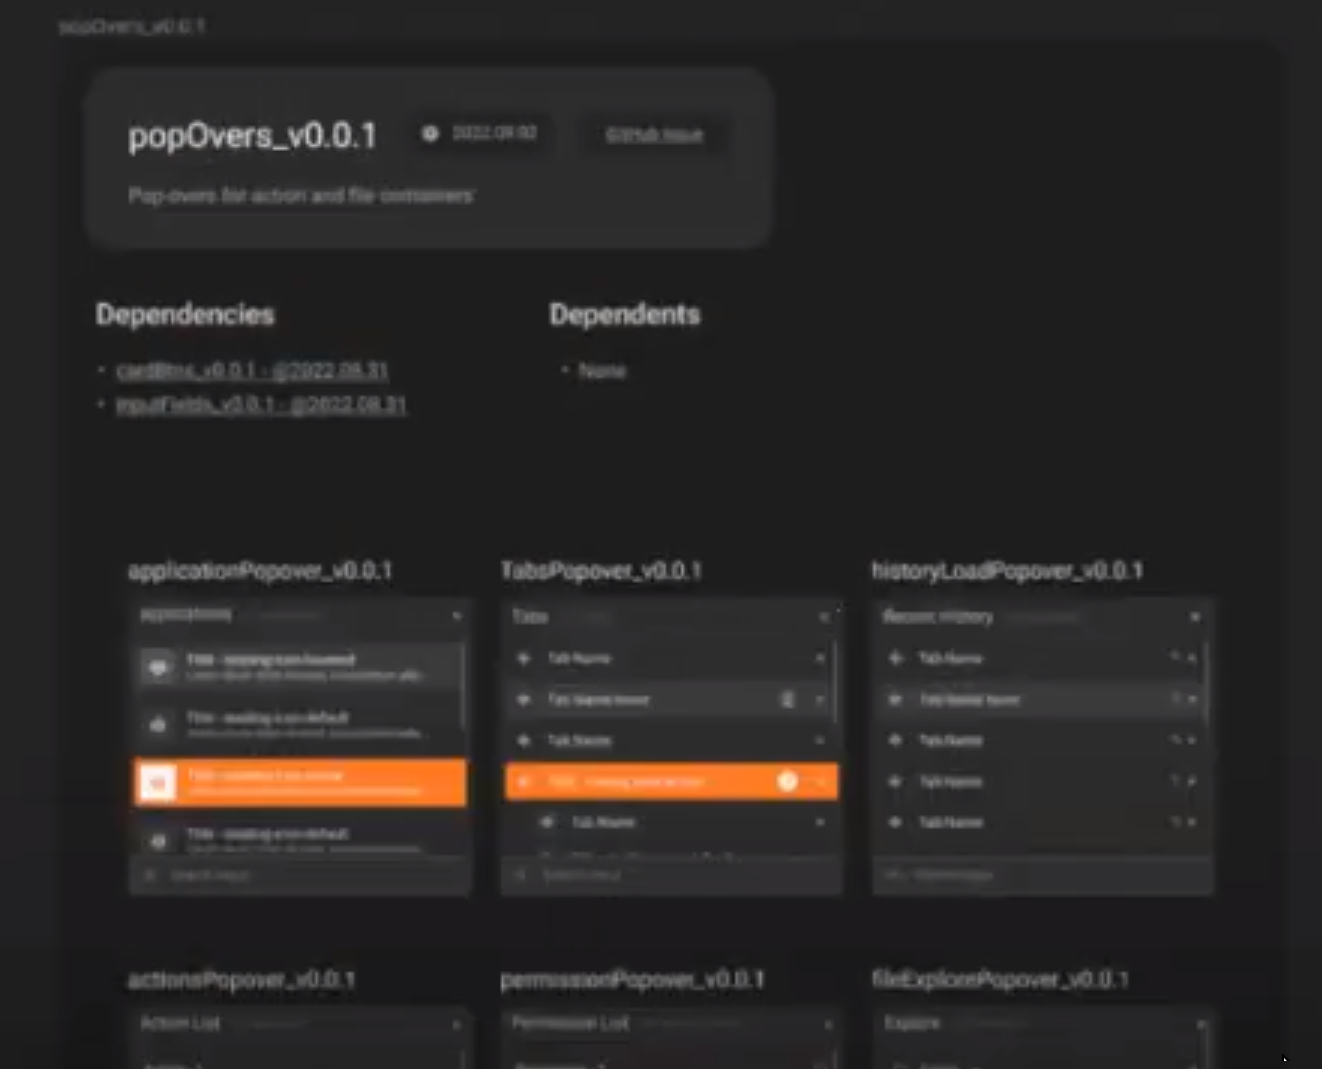Click the footer bar of historyLoadPopover
The image size is (1322, 1069).
[1043, 876]
